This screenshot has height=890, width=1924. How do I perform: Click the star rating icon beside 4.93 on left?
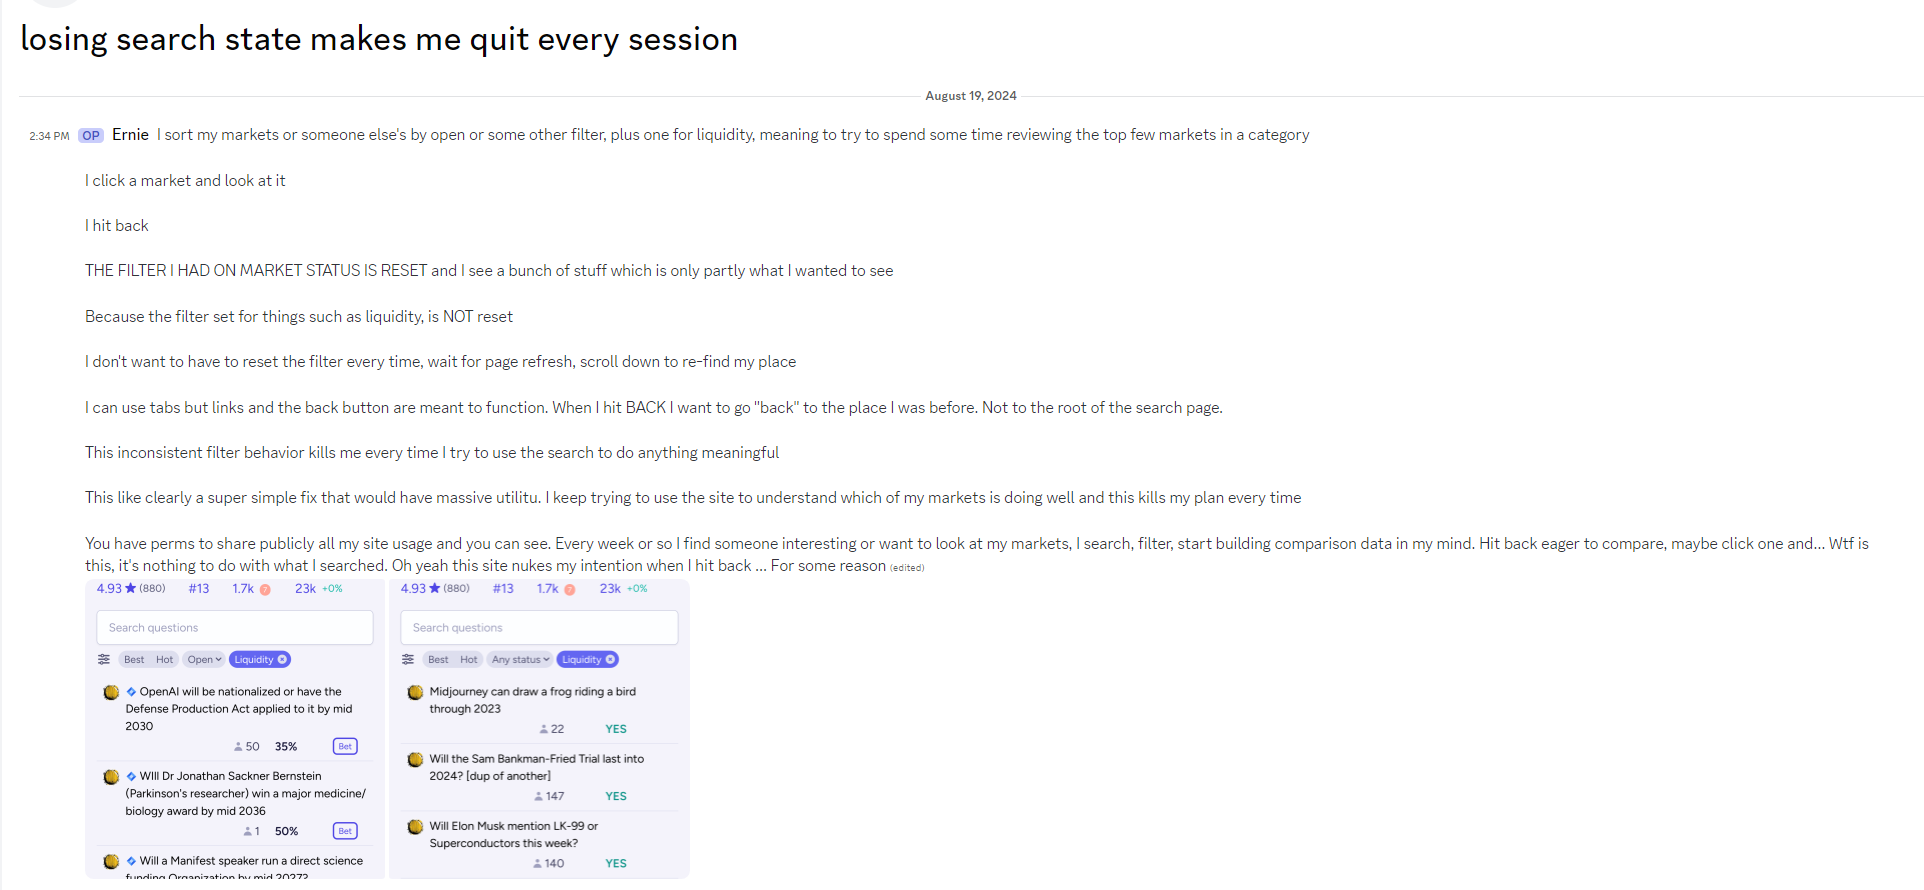[x=130, y=588]
